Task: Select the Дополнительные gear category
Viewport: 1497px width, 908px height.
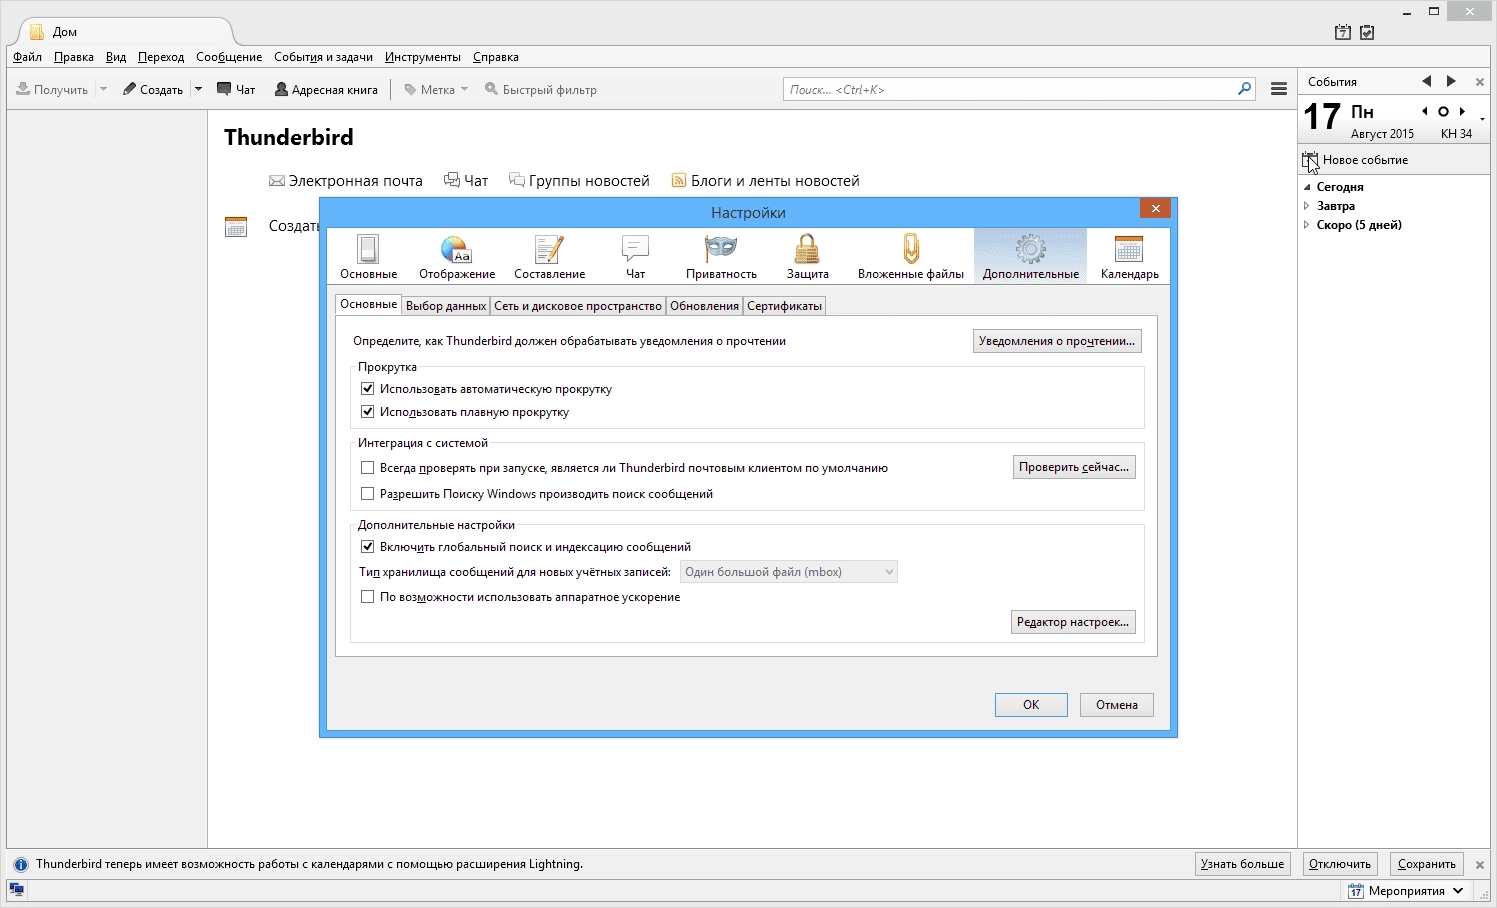Action: click(x=1030, y=256)
